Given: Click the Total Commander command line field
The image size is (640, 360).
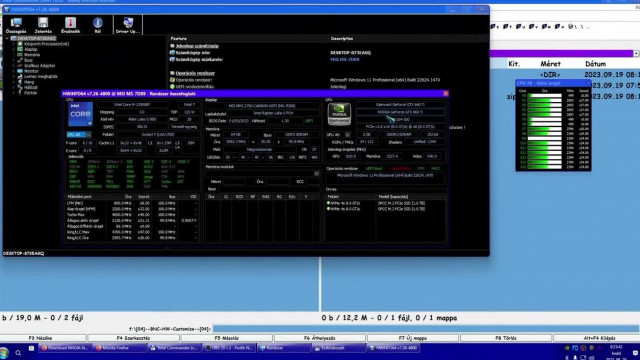Looking at the screenshot, I should click(426, 329).
